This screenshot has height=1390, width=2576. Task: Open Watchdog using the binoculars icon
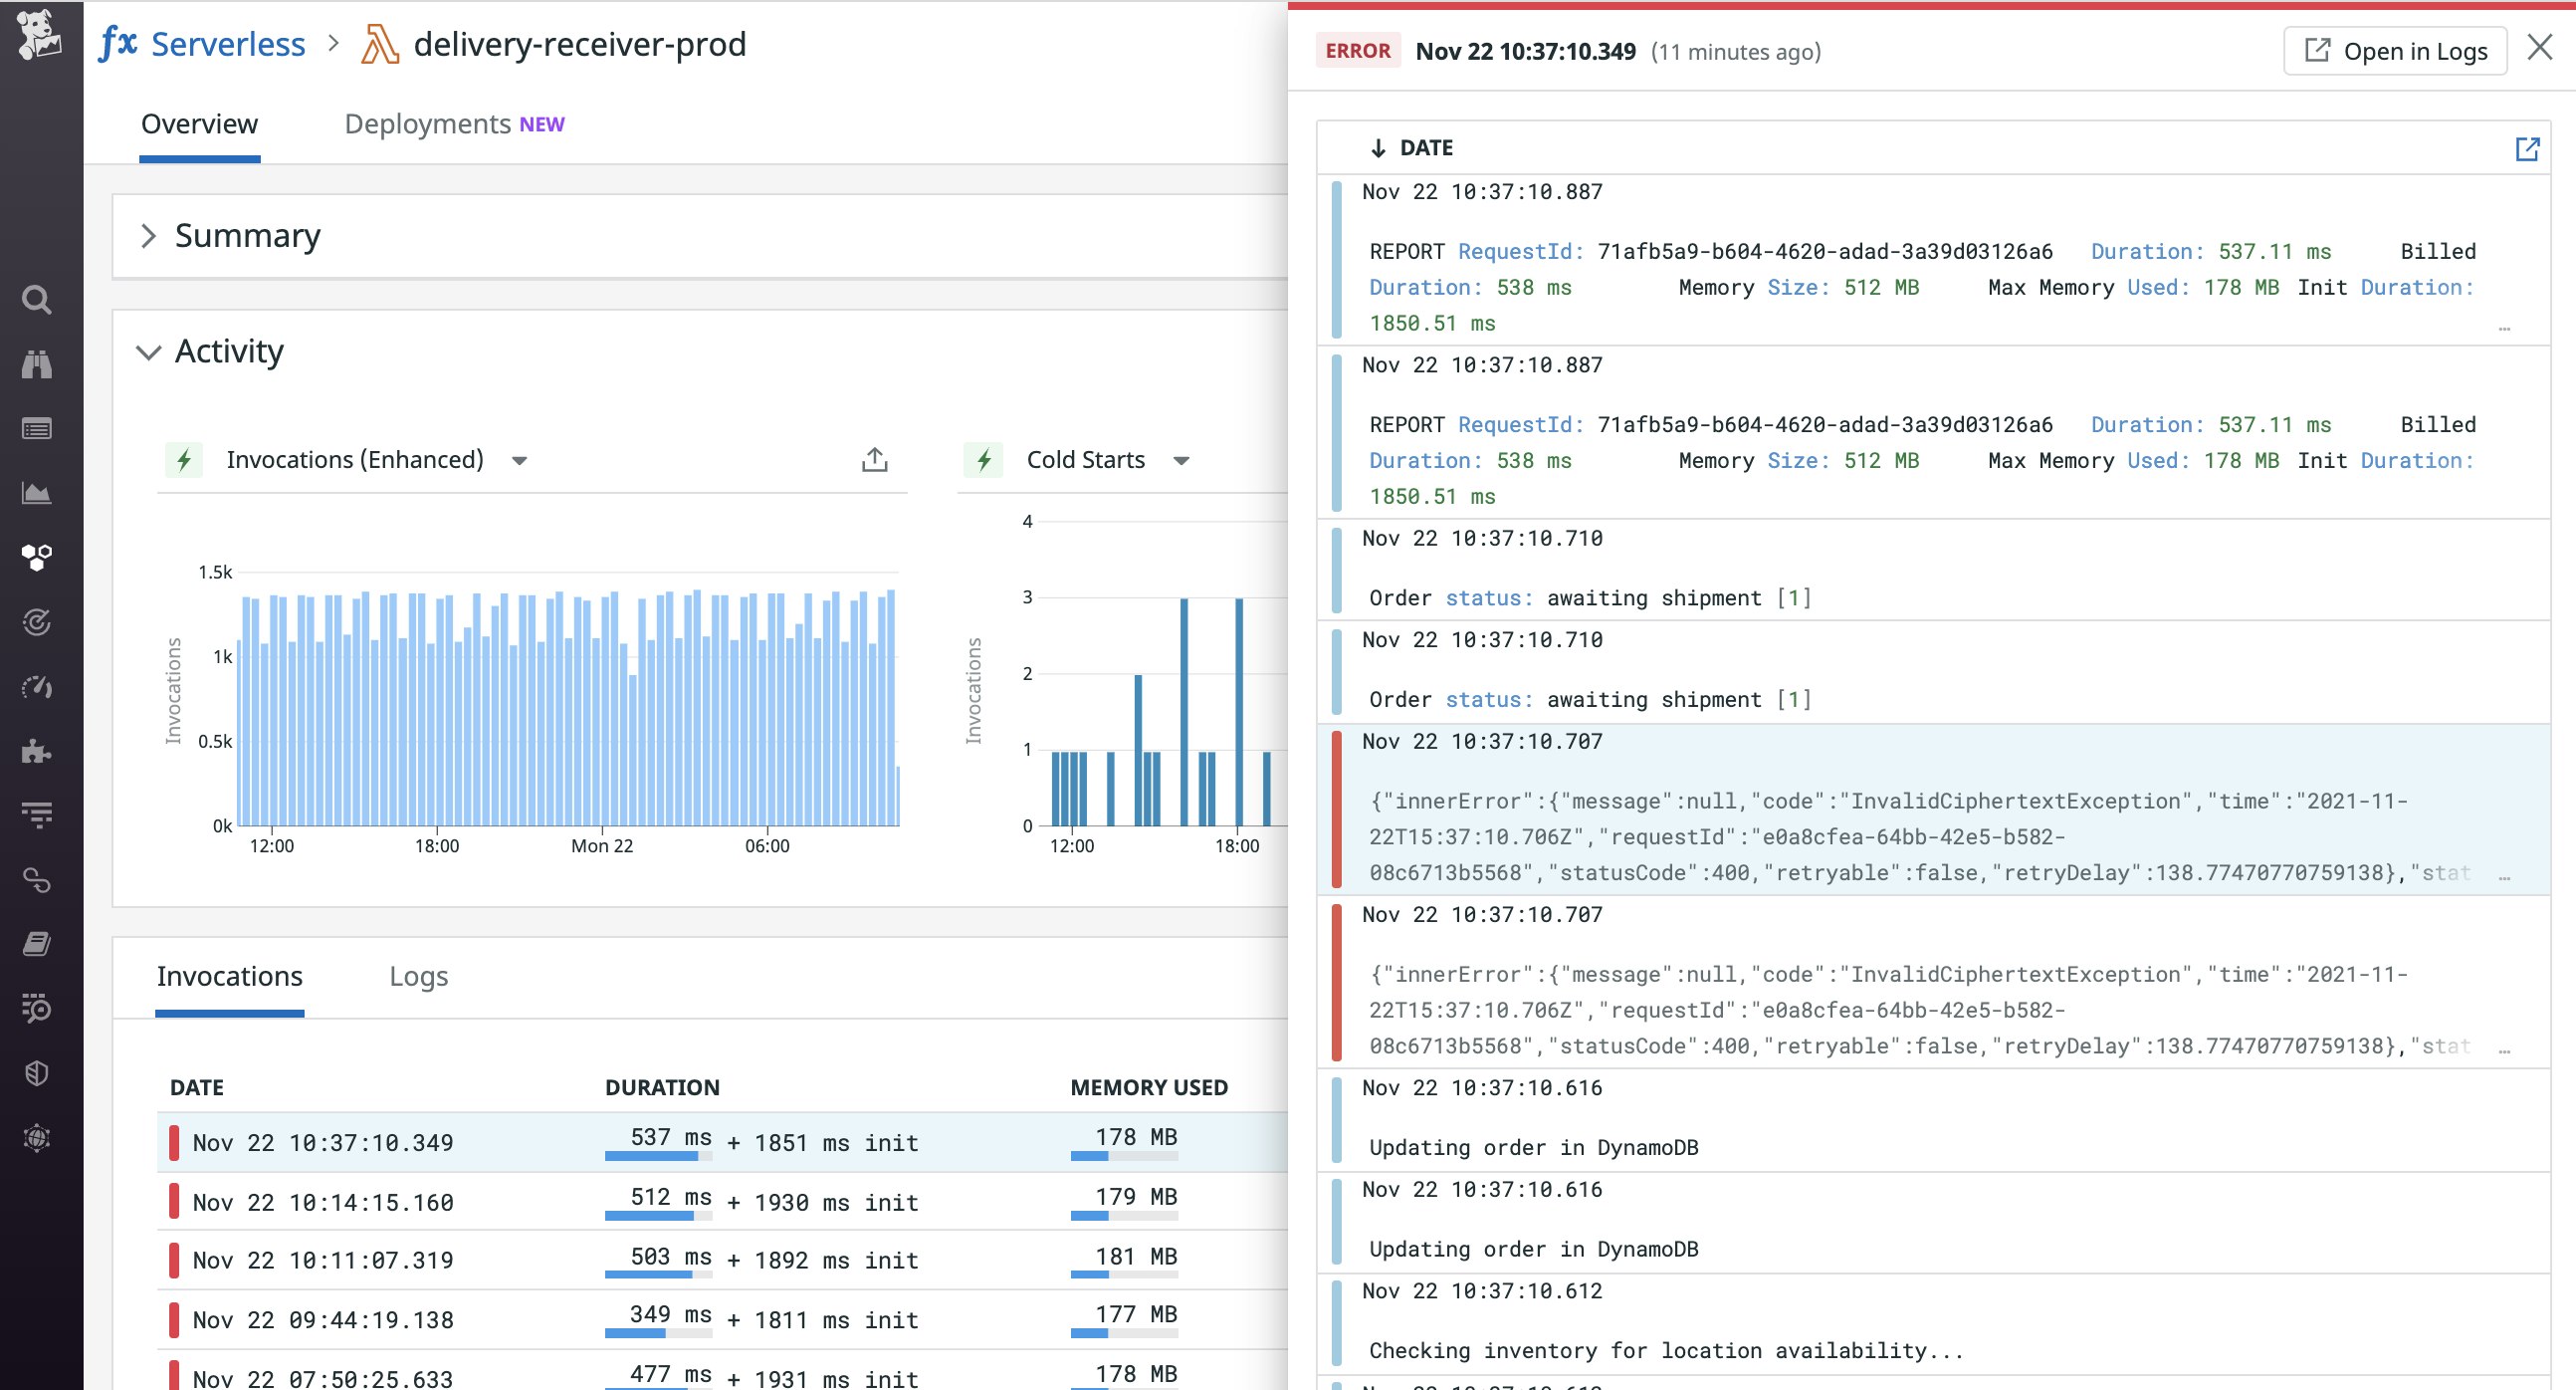point(37,363)
